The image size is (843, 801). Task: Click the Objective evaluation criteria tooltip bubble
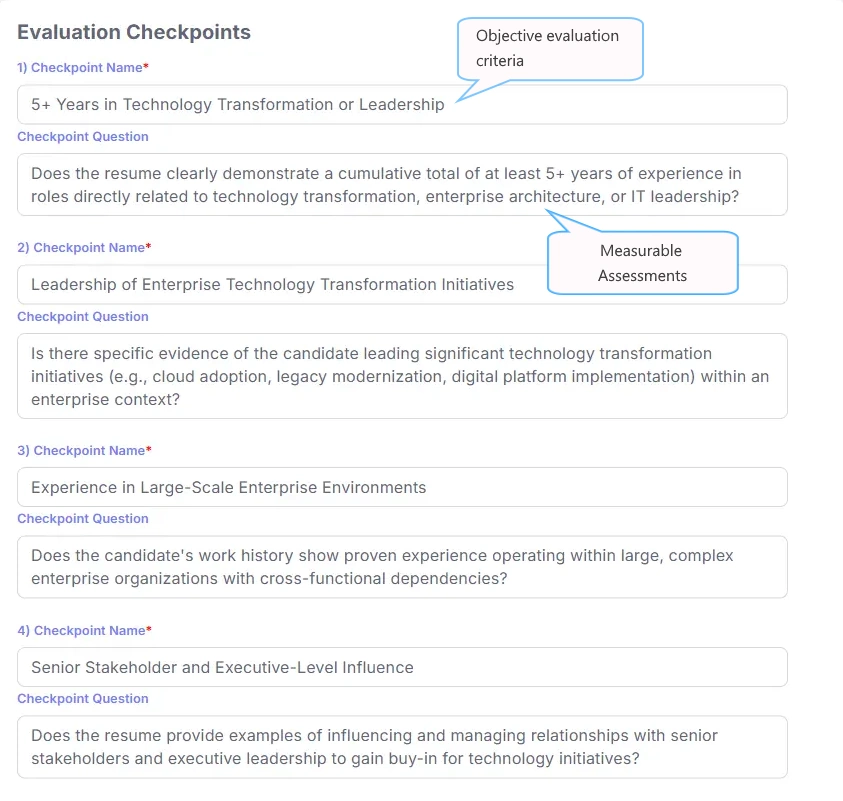[549, 48]
